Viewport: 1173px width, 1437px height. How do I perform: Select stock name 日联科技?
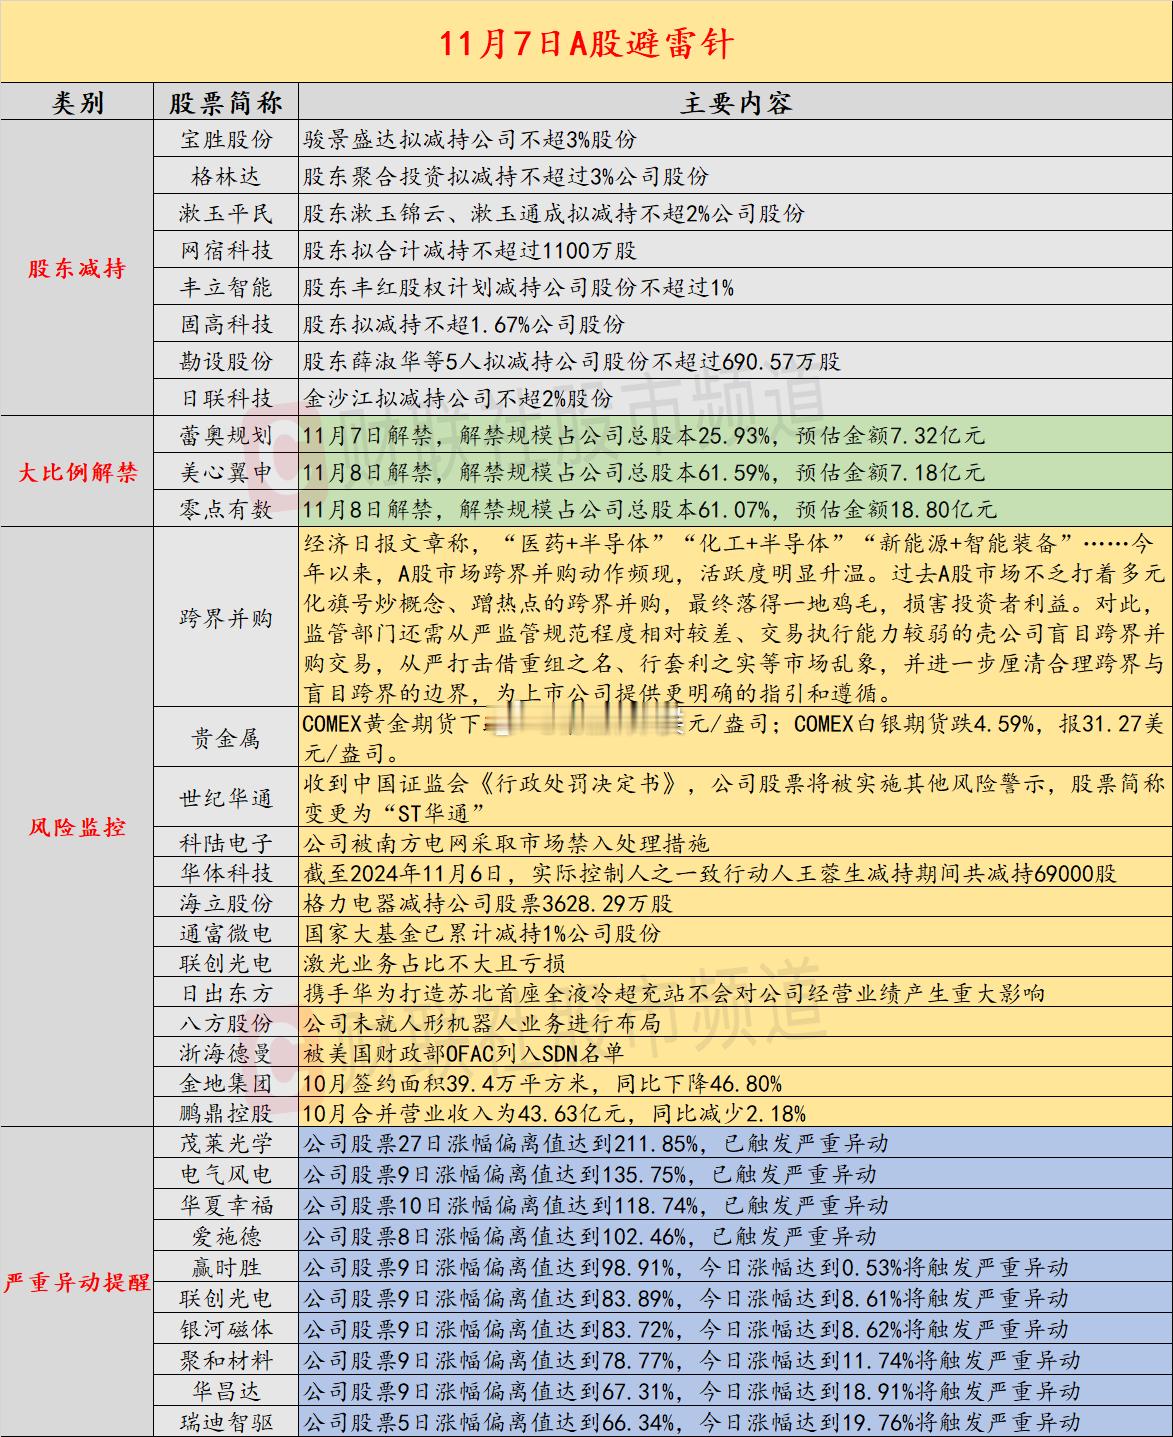point(226,398)
